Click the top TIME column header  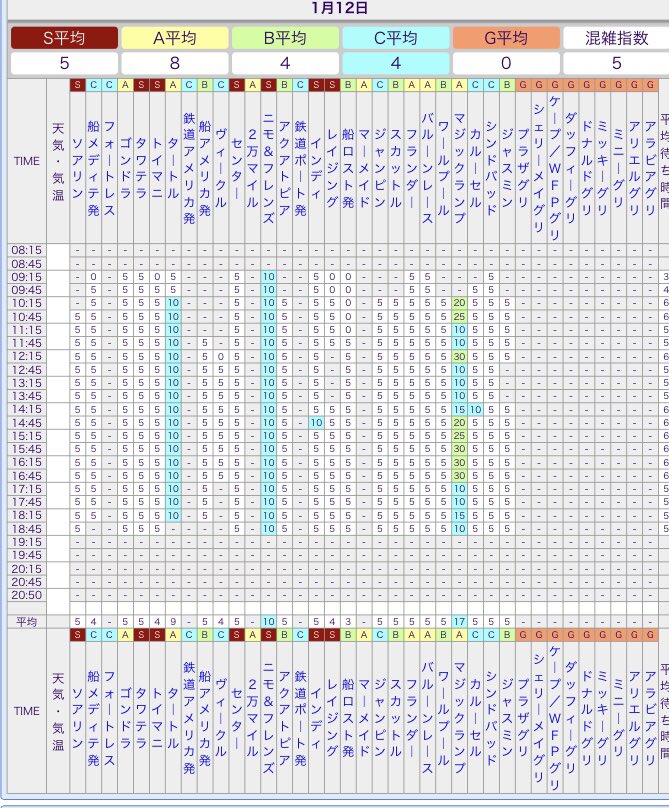point(27,161)
